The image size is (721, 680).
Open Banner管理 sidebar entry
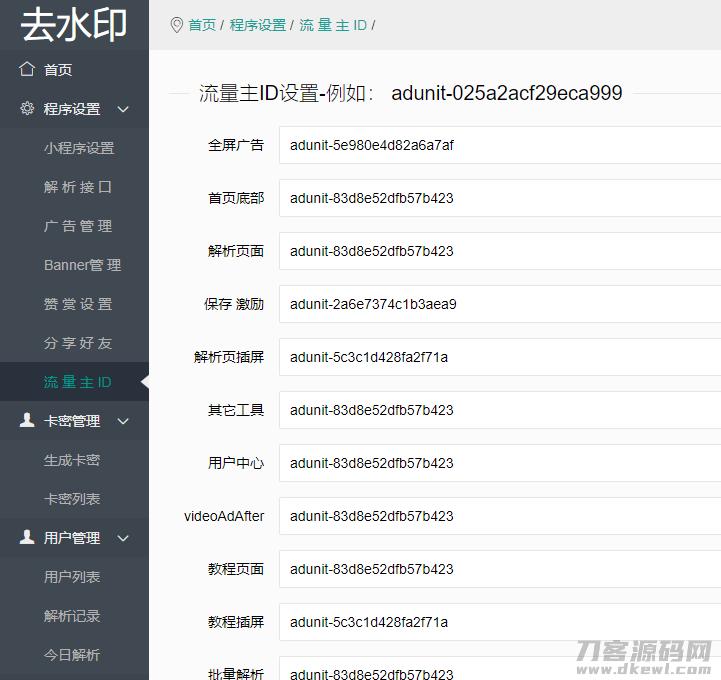82,265
